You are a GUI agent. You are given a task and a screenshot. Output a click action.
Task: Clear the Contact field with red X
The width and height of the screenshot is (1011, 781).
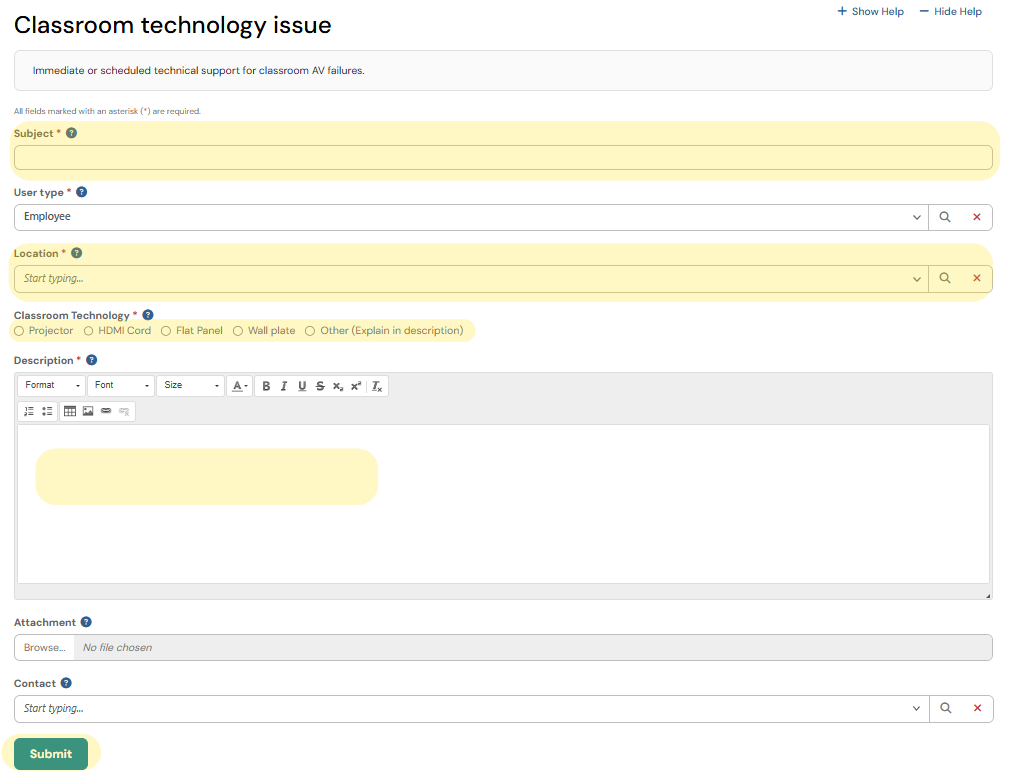click(x=977, y=708)
